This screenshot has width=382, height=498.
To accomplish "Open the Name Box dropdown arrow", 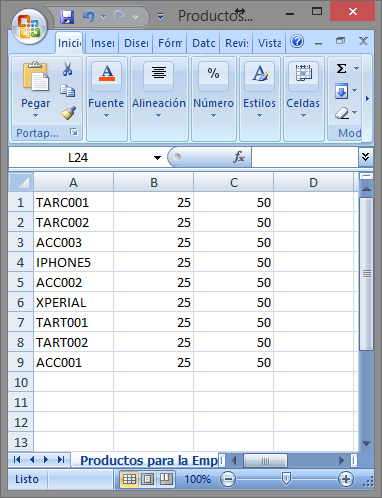I will (157, 158).
